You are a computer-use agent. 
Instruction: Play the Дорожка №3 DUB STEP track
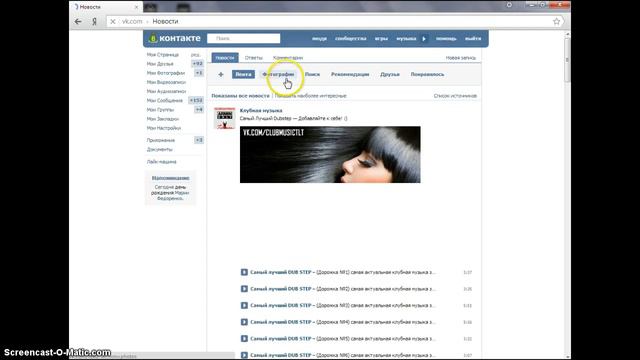point(244,305)
